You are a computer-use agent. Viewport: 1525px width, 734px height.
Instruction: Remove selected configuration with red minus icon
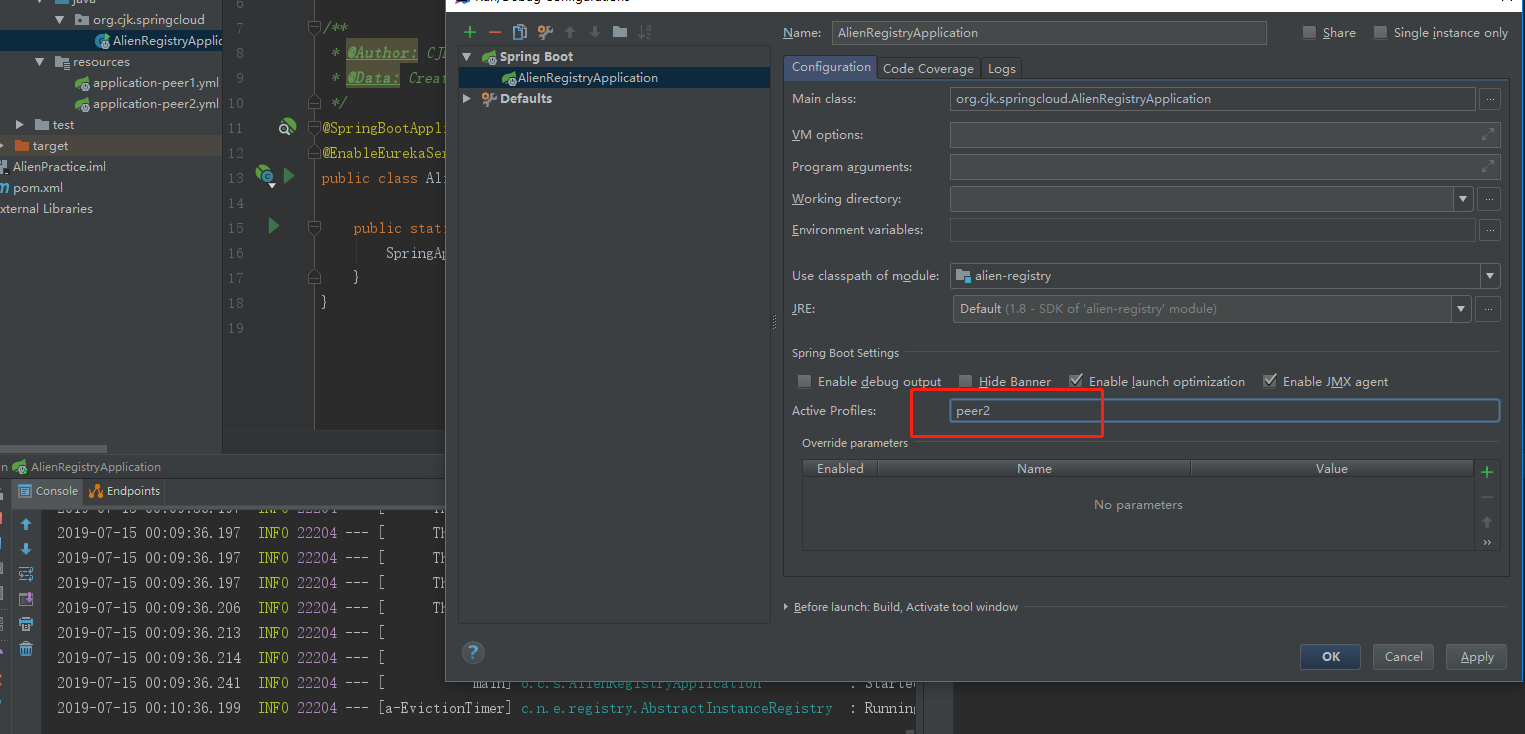click(x=494, y=33)
